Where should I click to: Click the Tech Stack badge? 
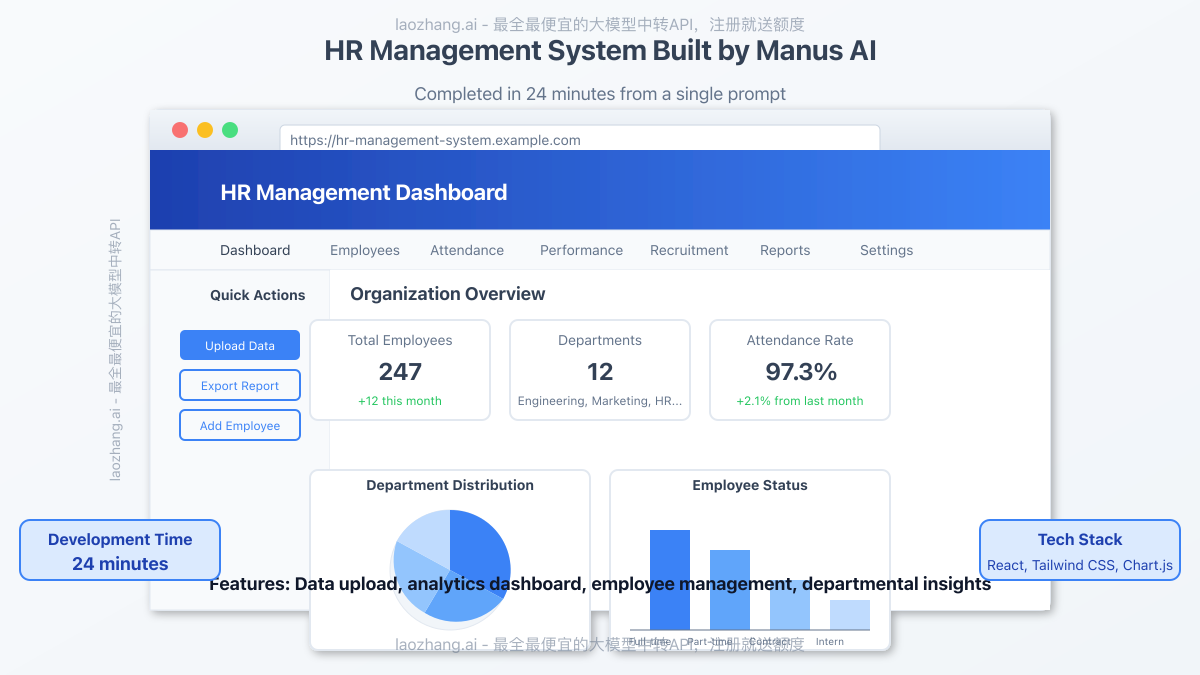[1080, 550]
